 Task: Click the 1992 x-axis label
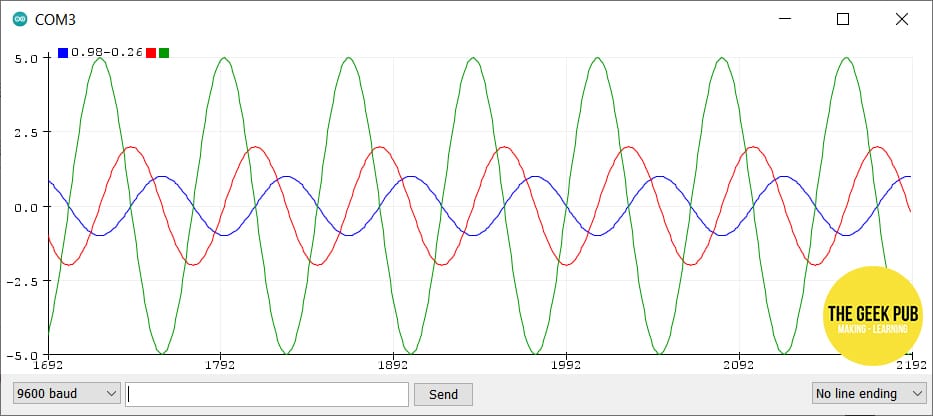[565, 364]
